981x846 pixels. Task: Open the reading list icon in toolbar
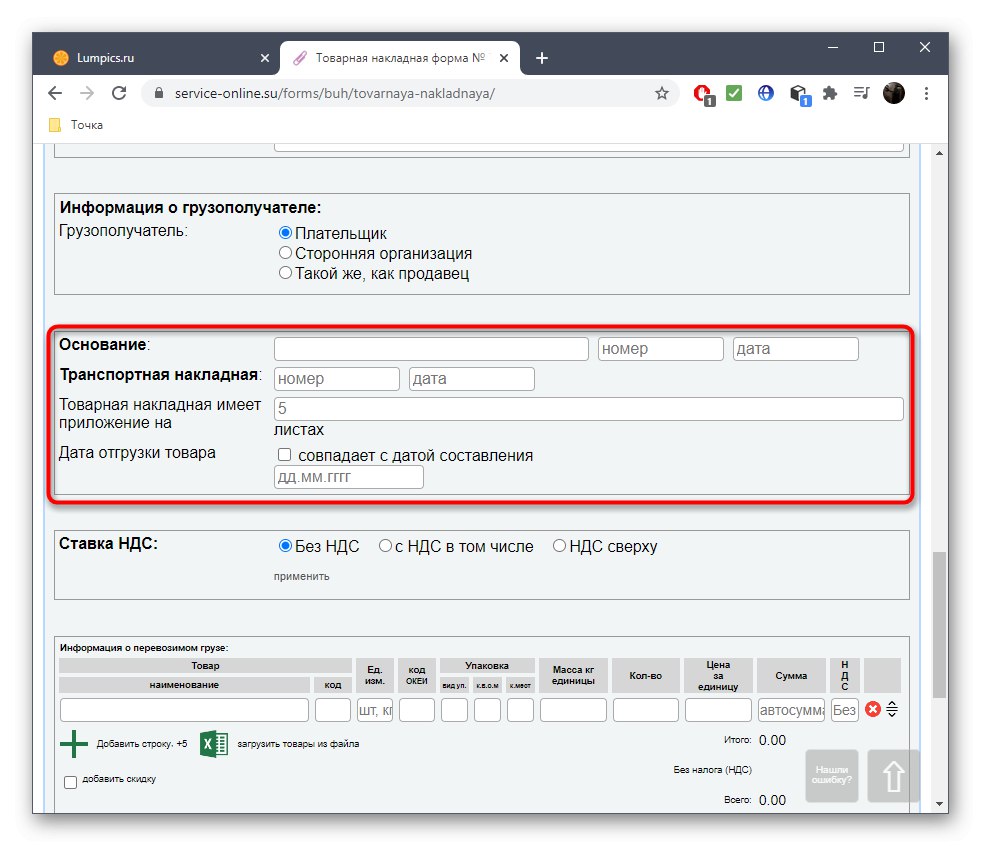[x=861, y=92]
